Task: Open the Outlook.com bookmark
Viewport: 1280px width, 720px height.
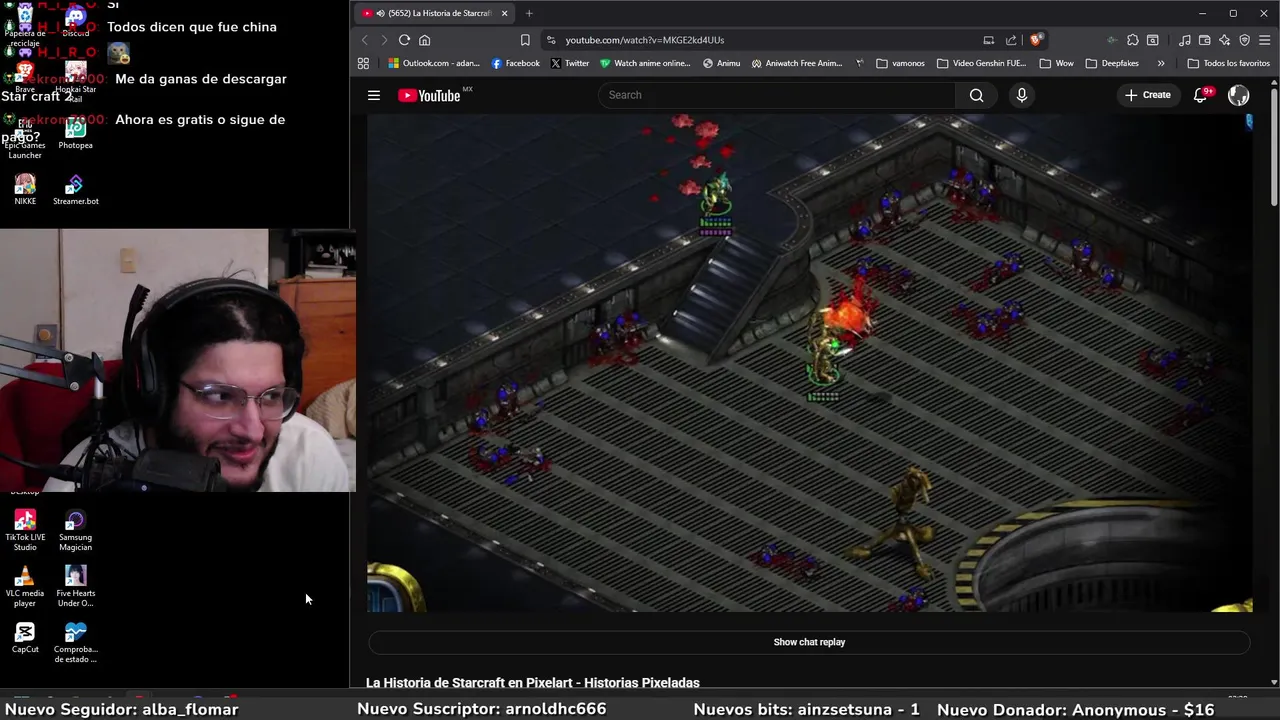Action: 434,63
